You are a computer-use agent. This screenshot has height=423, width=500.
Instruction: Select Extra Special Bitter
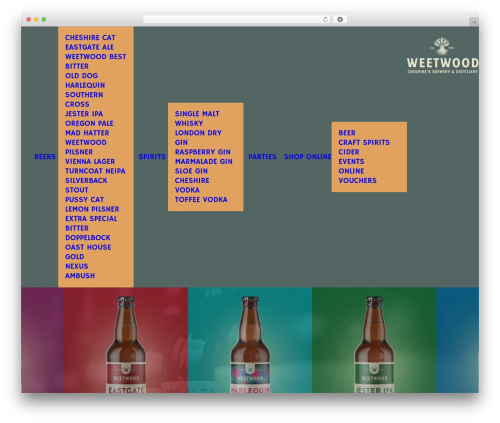[x=91, y=223]
